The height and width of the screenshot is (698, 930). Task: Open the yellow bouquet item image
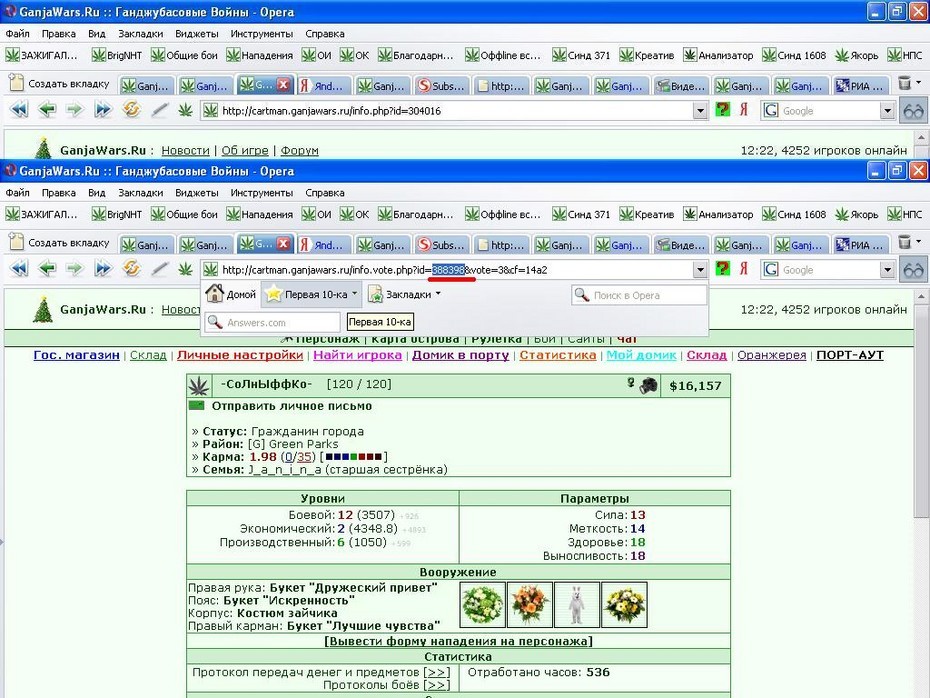624,604
